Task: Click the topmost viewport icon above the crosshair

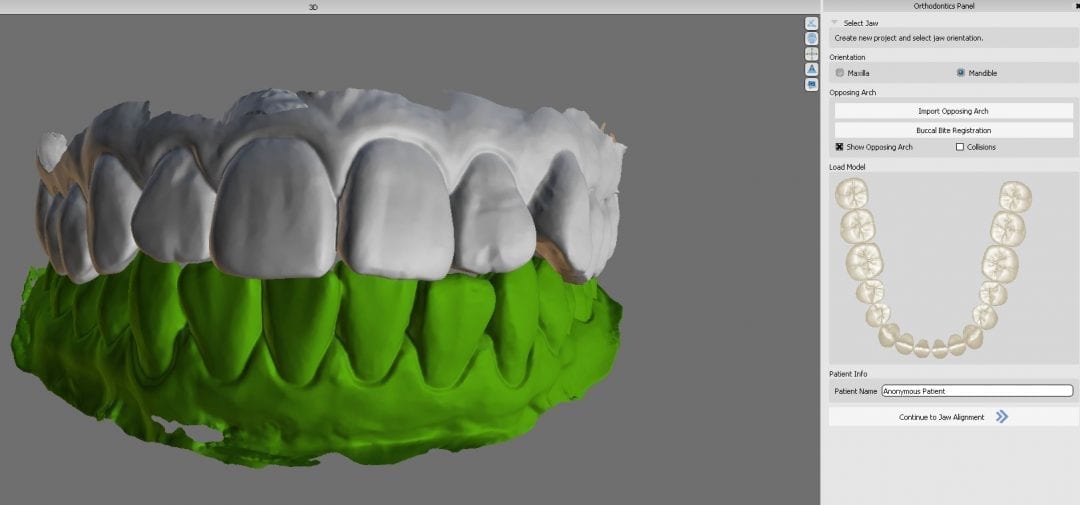Action: point(811,23)
